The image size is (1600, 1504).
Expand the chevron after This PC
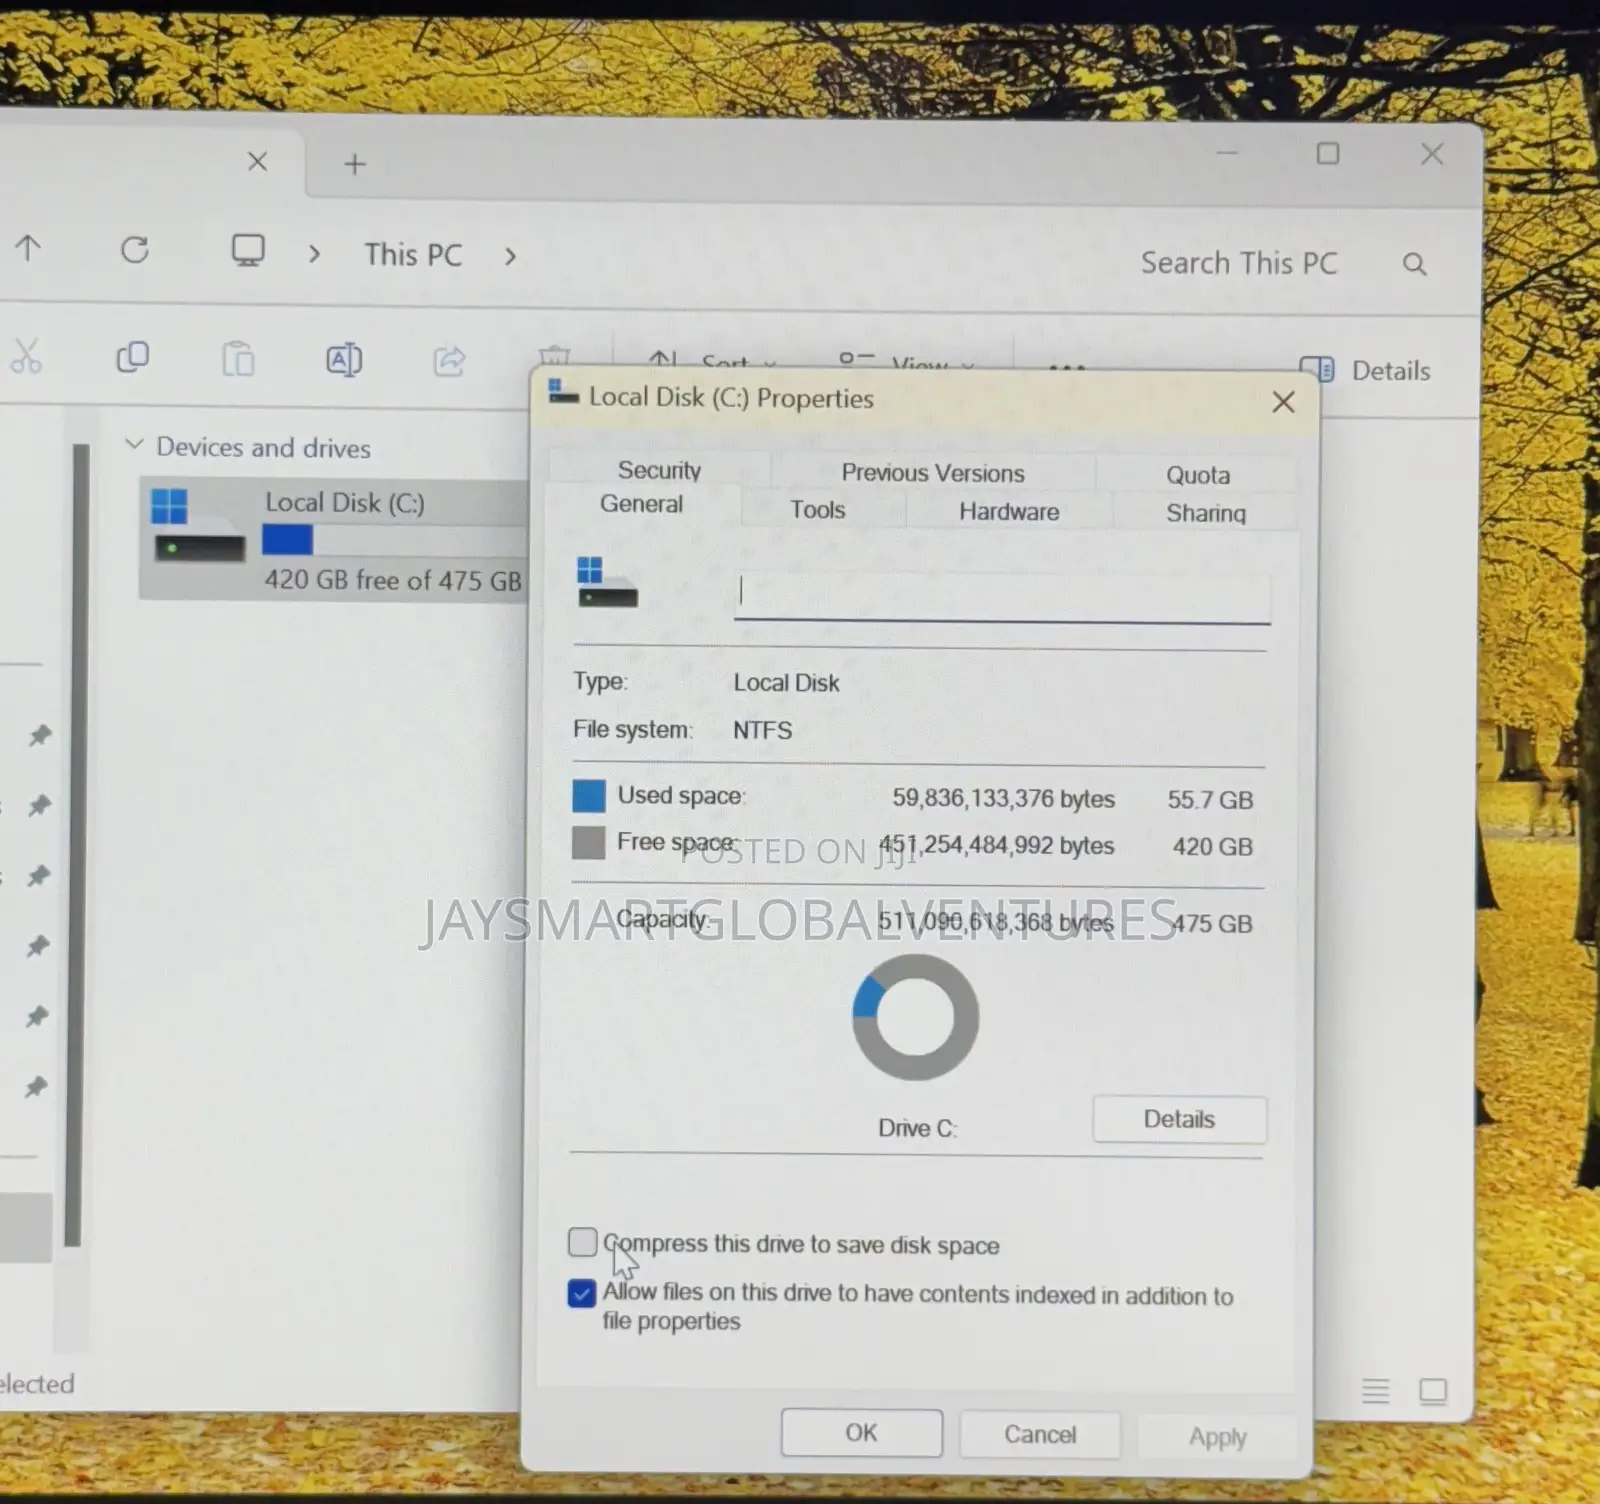tap(511, 257)
